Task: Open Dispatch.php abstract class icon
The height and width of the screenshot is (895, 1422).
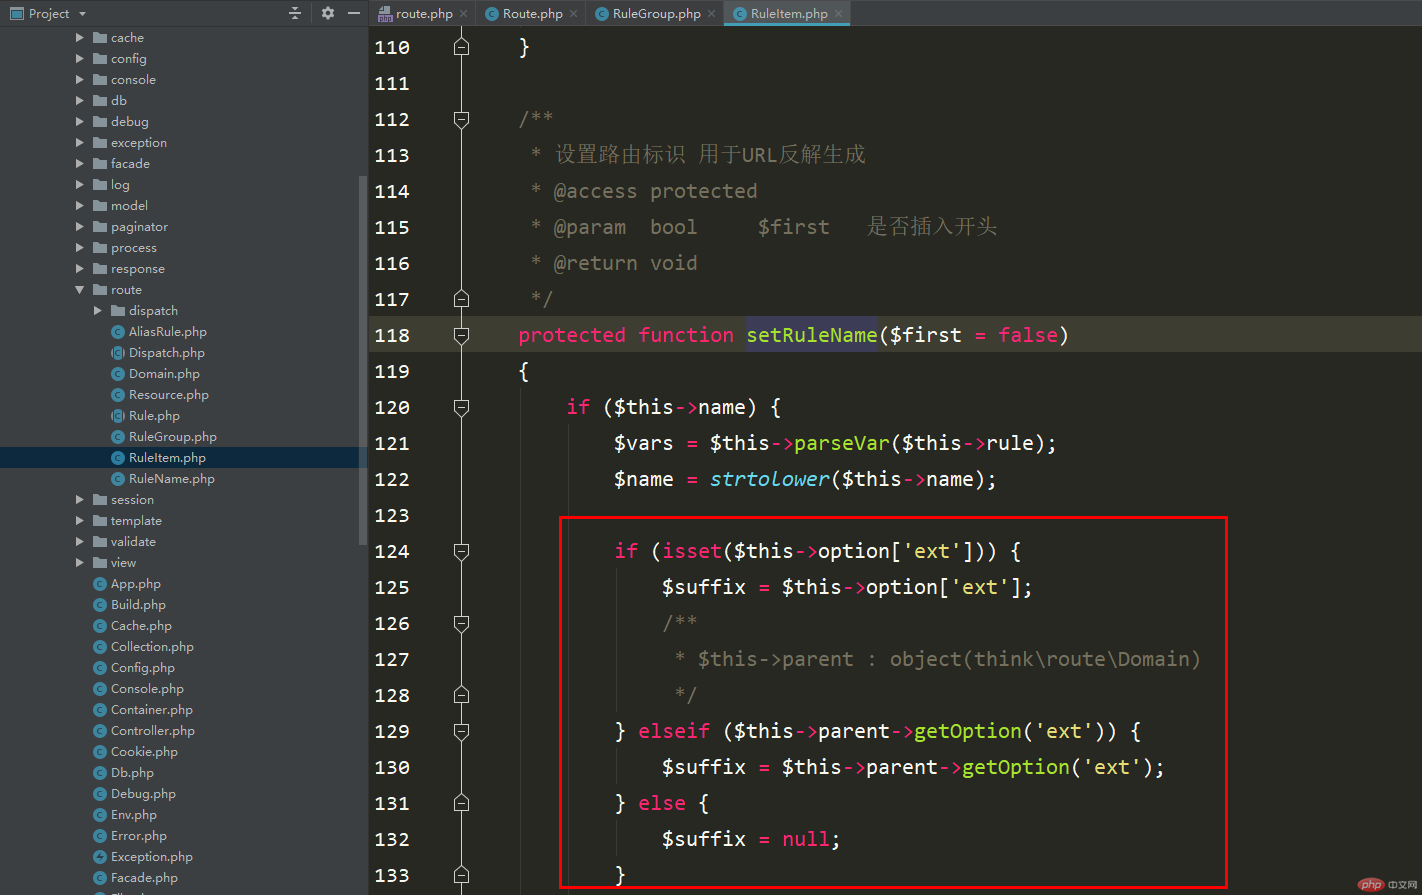Action: click(x=118, y=353)
